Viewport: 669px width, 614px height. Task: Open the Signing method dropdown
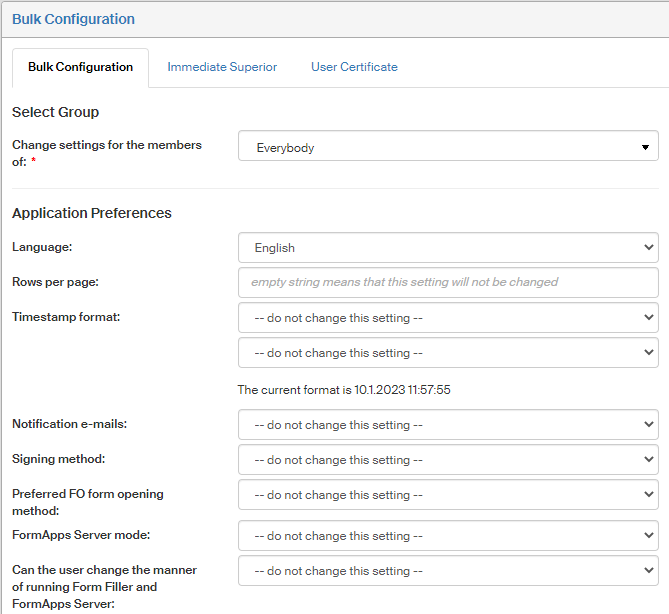click(x=448, y=460)
